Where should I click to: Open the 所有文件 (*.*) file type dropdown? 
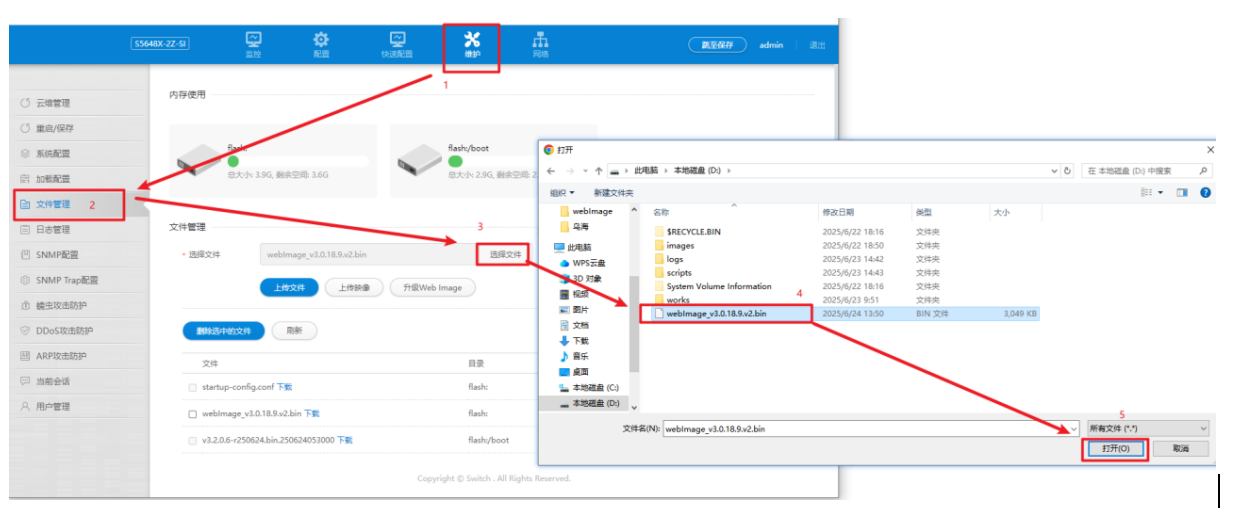1148,428
